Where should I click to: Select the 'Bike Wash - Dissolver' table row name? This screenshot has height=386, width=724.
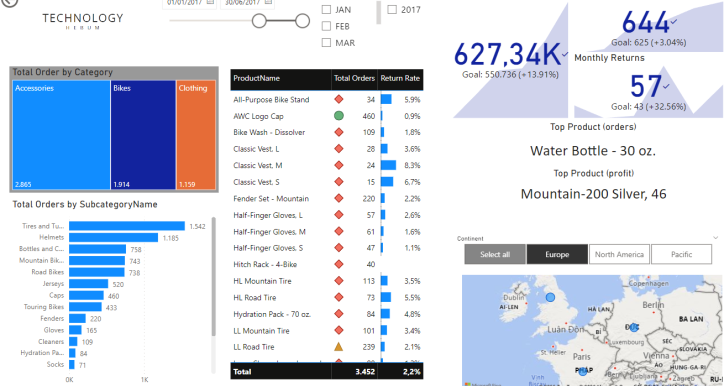click(269, 133)
